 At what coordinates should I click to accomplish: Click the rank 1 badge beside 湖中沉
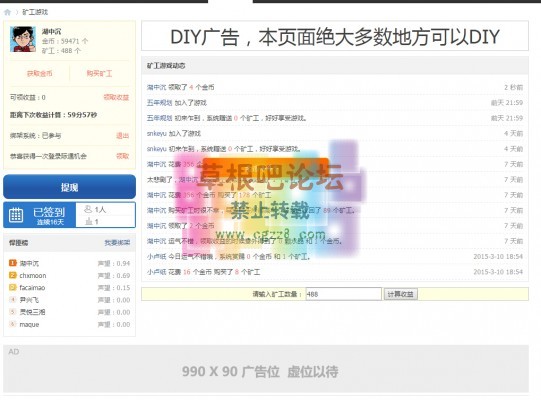pyautogui.click(x=13, y=263)
